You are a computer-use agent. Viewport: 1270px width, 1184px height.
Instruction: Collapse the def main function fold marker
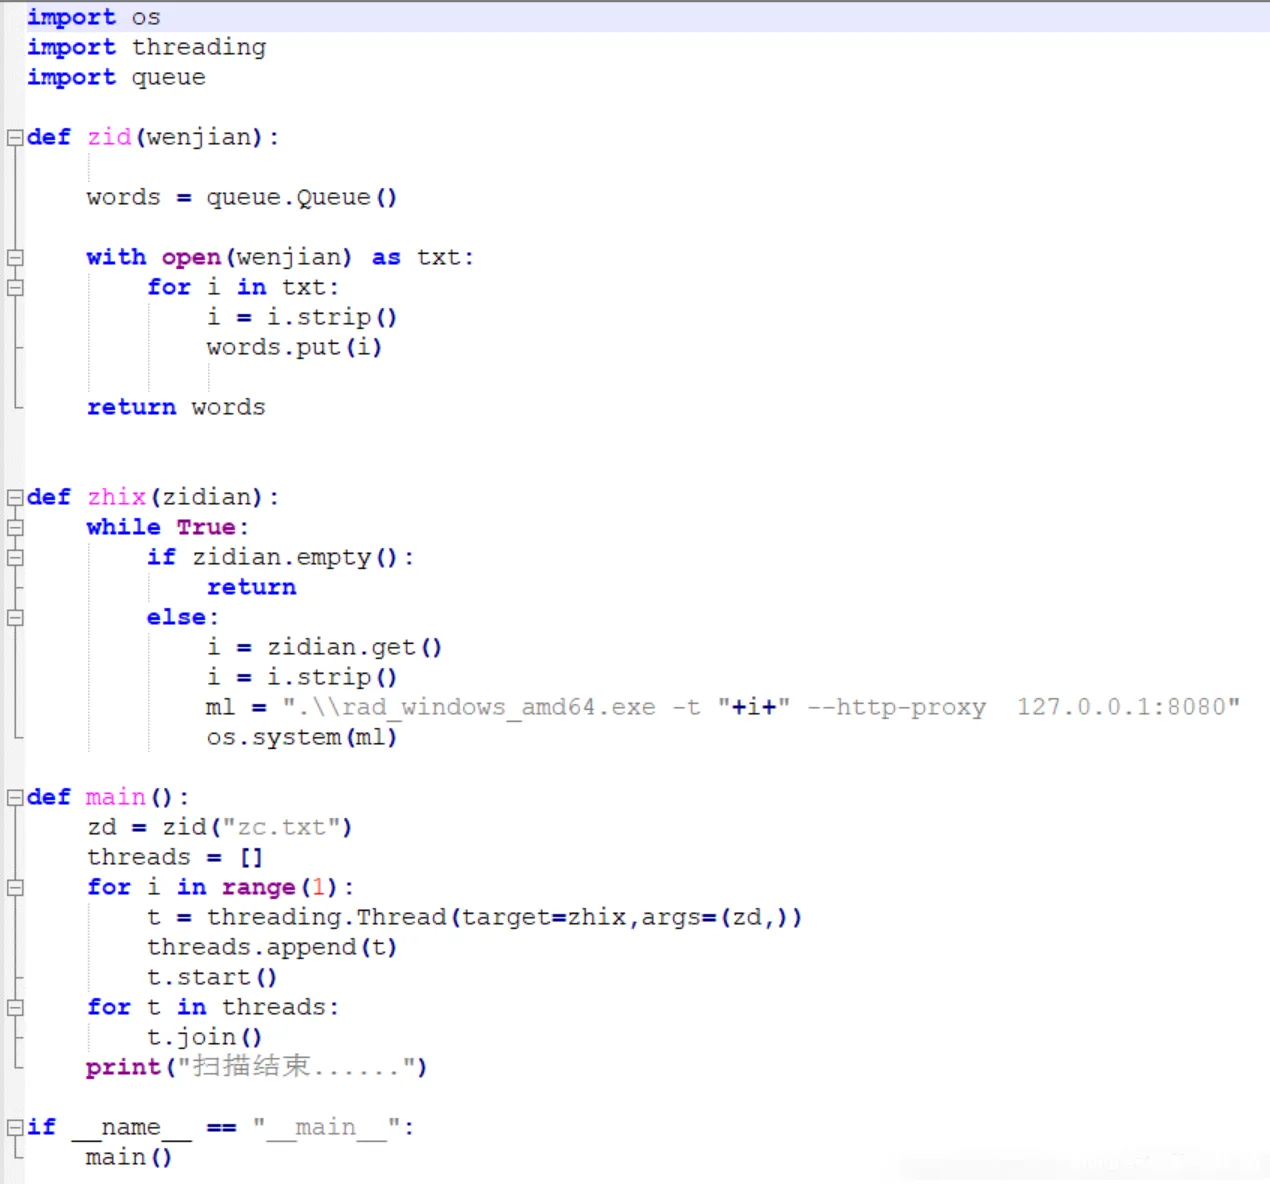pos(15,798)
